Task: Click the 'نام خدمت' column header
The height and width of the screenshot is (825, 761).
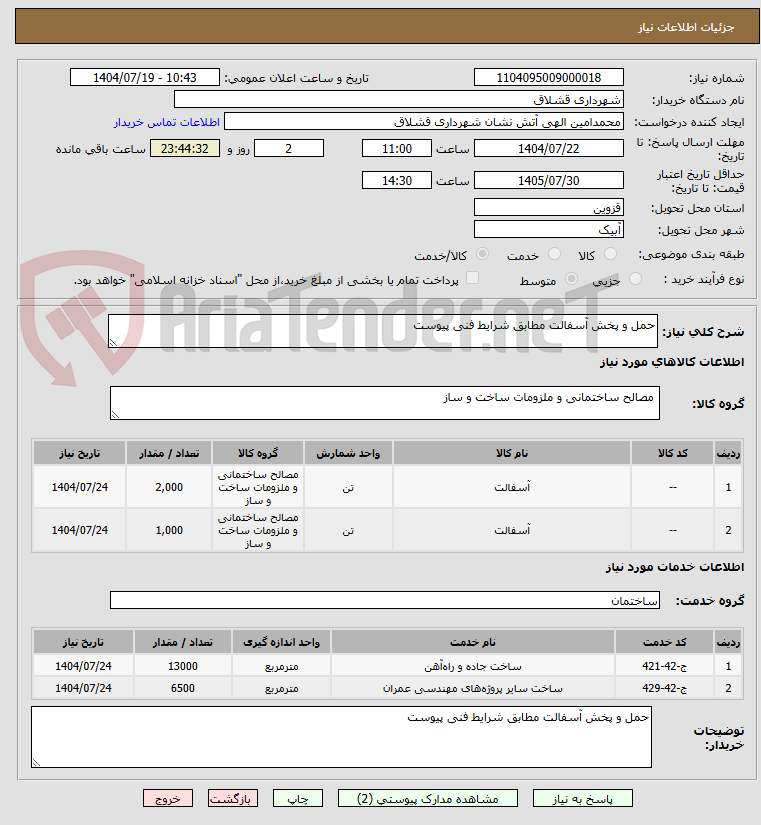Action: pyautogui.click(x=473, y=642)
